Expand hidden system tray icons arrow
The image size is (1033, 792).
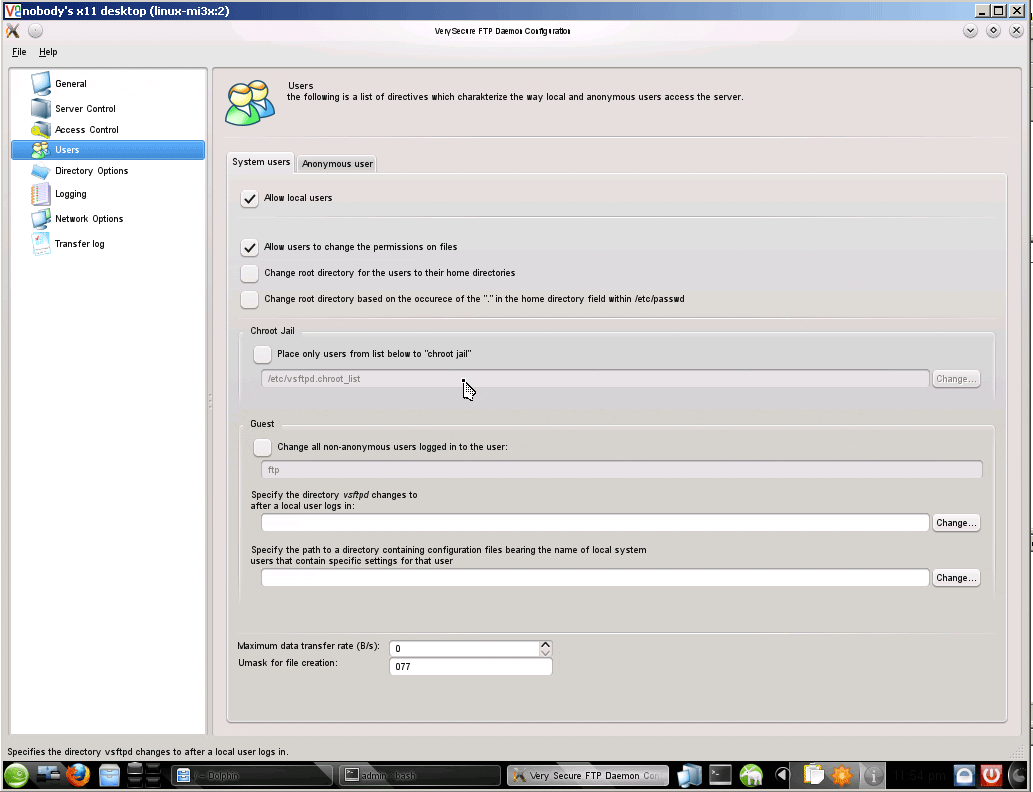click(x=782, y=776)
